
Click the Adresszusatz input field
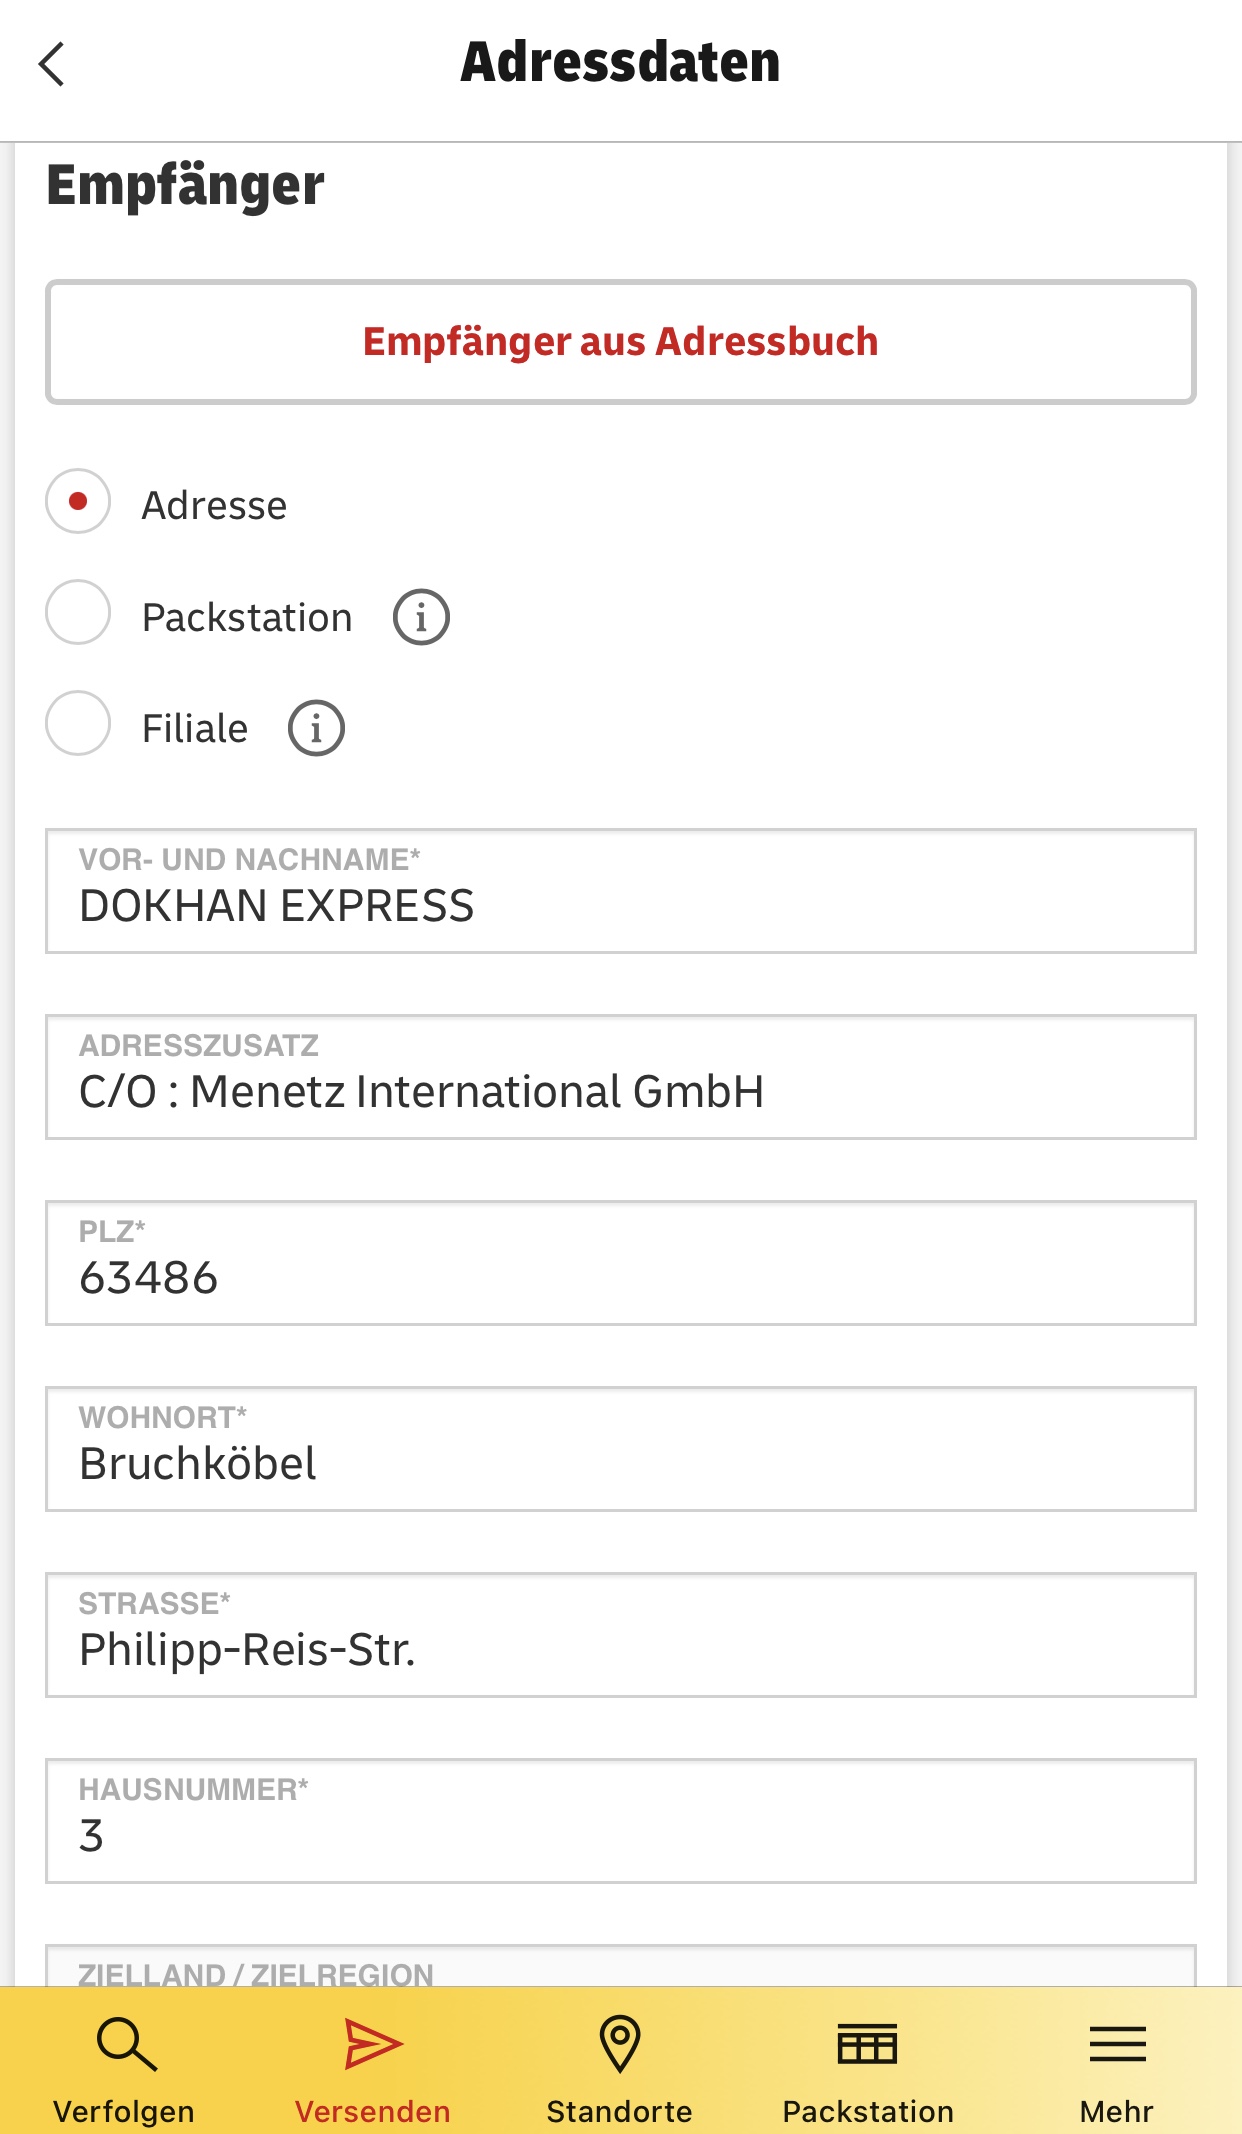tap(620, 1078)
